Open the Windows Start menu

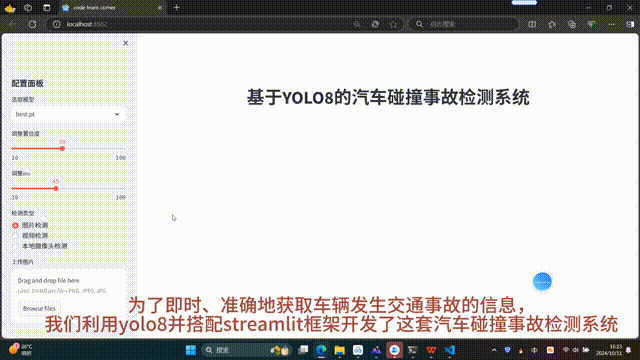pyautogui.click(x=191, y=350)
